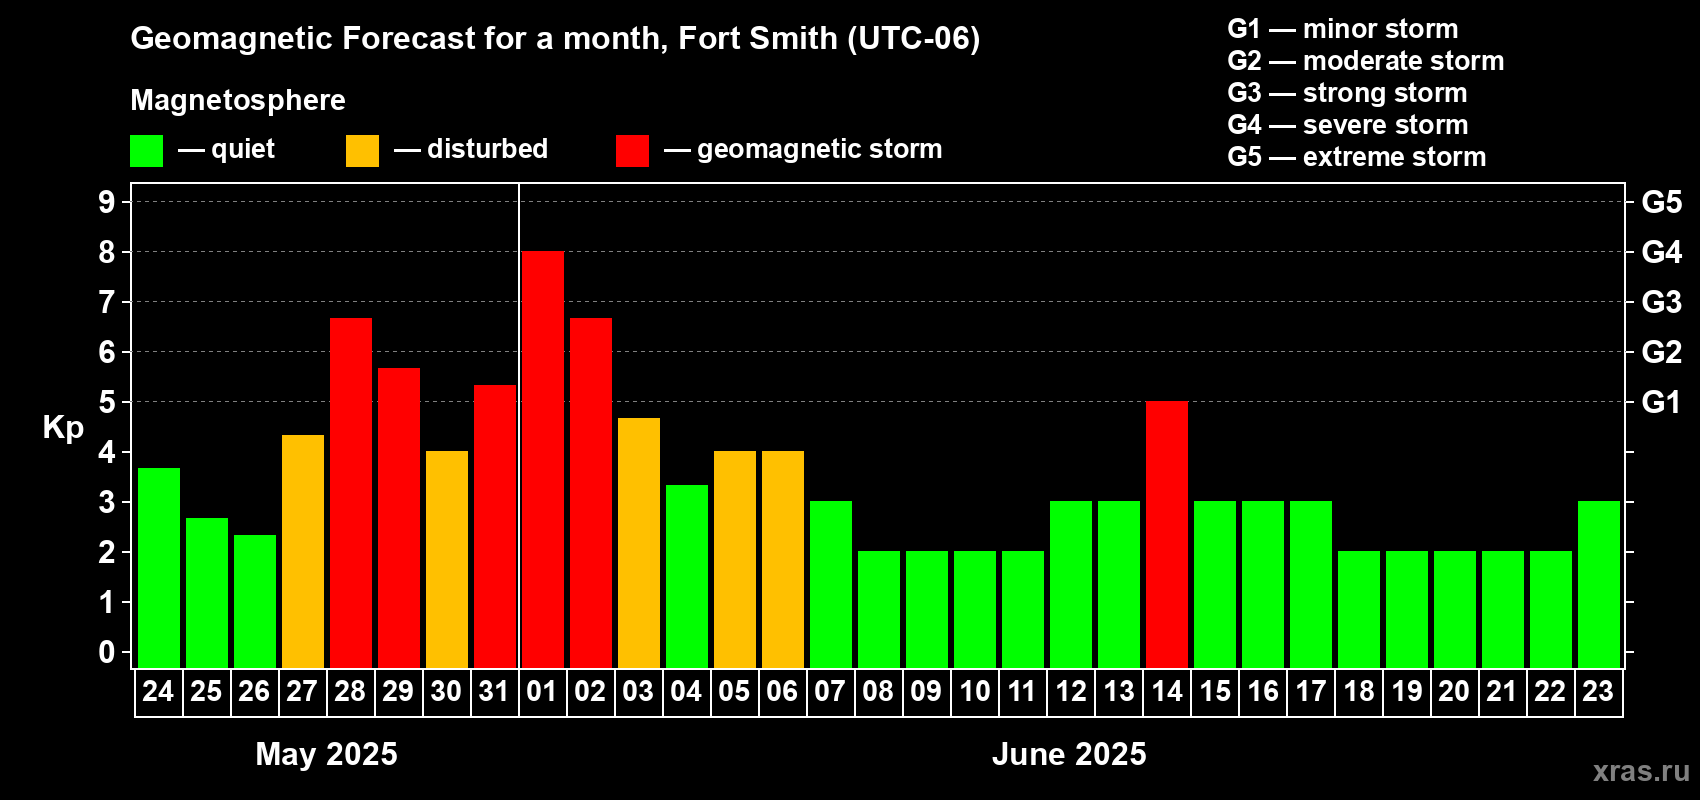
Task: Click the orange bar for June 03
Action: click(x=639, y=542)
